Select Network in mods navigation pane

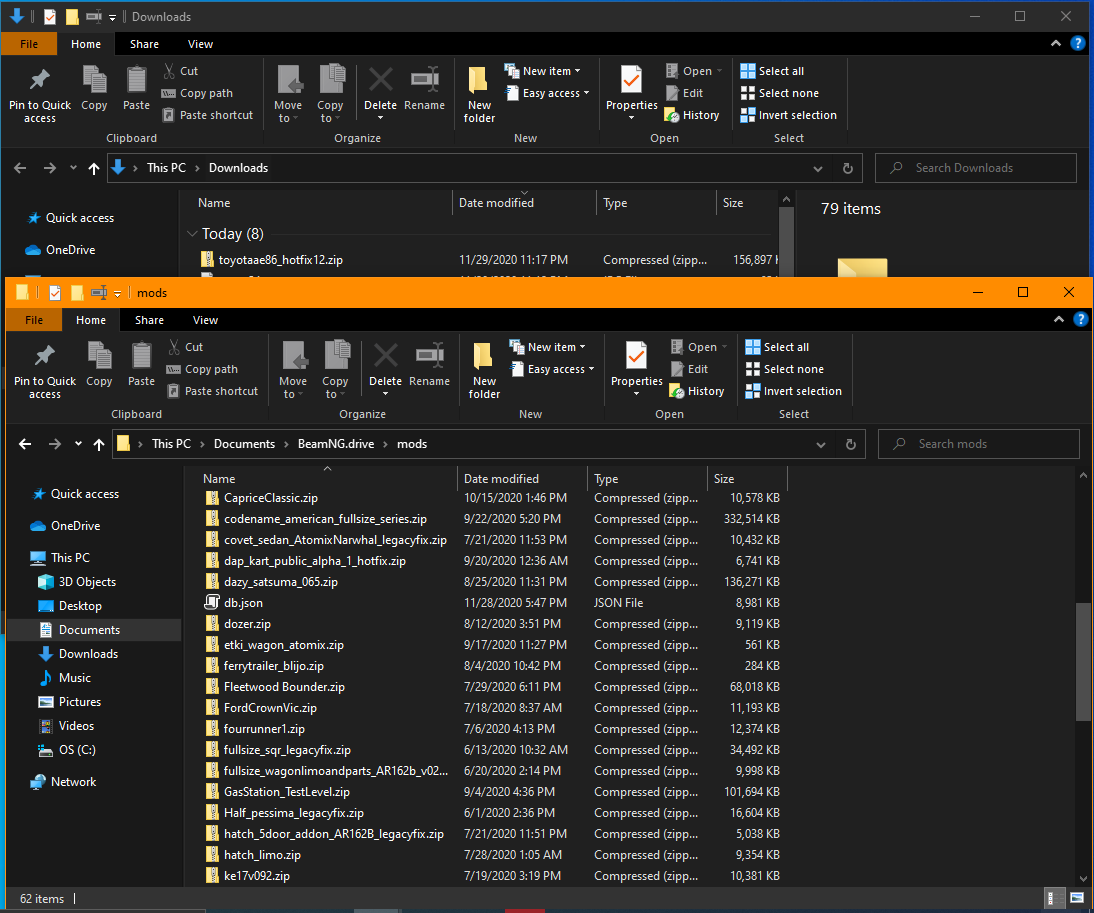point(73,782)
